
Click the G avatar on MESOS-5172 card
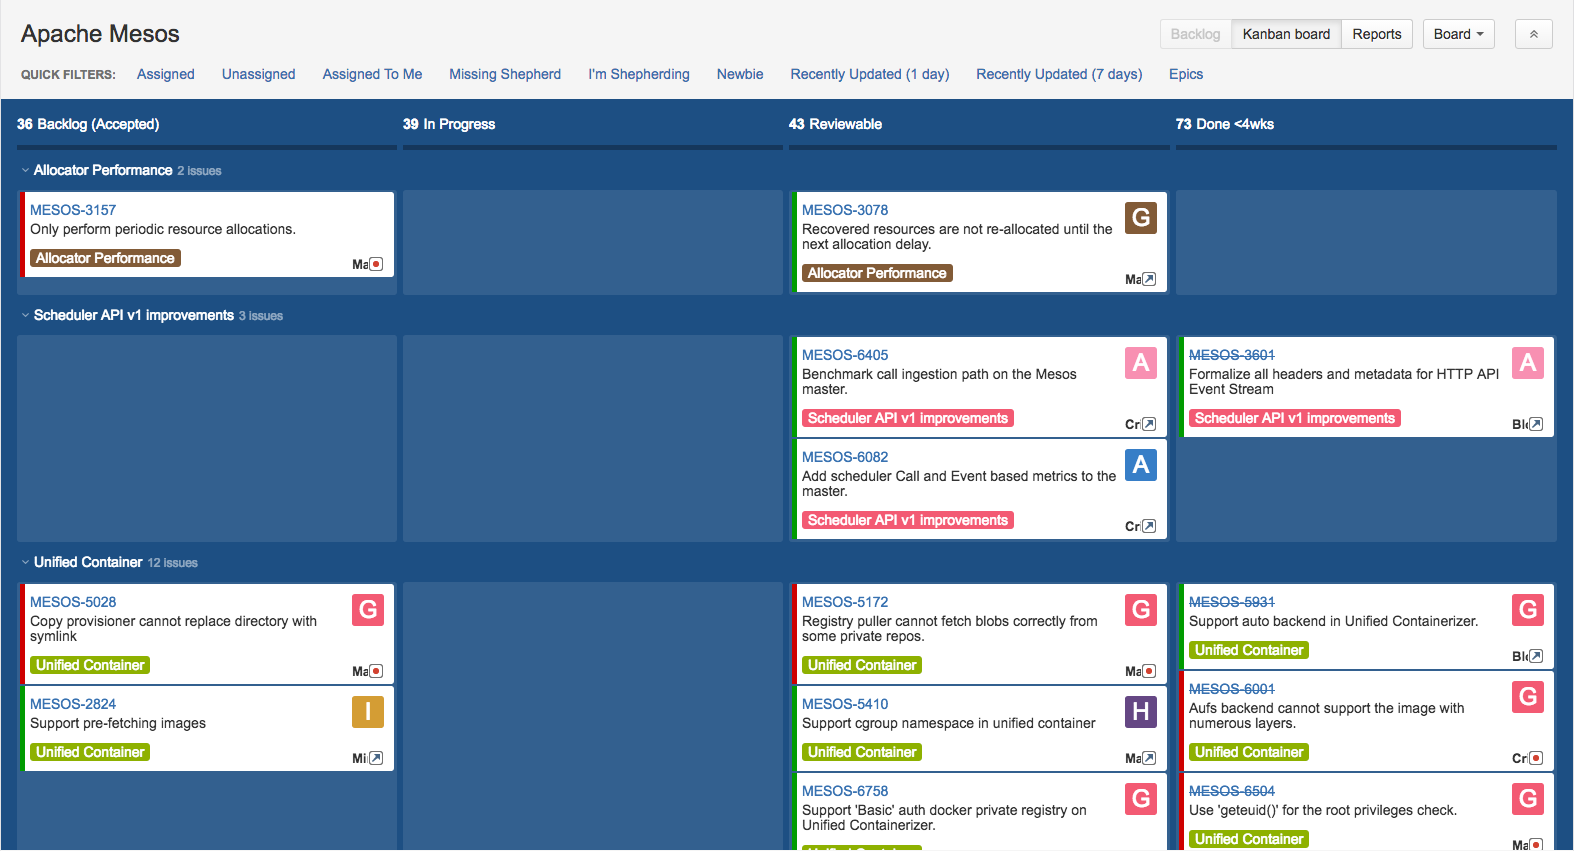tap(1141, 610)
